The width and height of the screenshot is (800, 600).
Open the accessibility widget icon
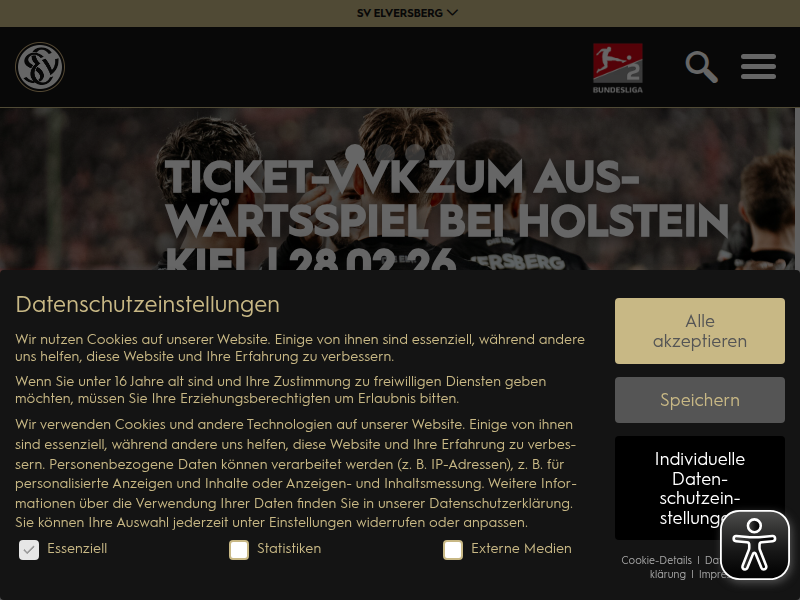pyautogui.click(x=755, y=545)
